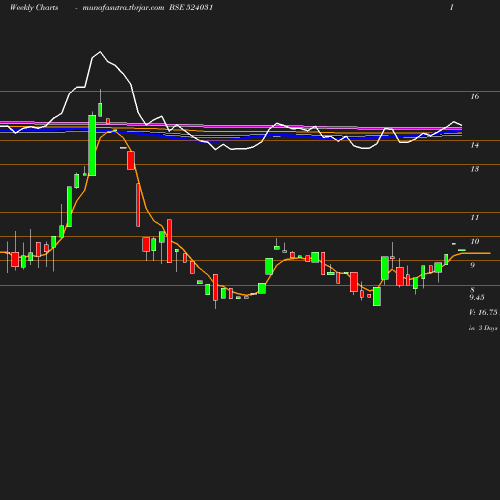Click the volume reading 'V: 16.75'
The width and height of the screenshot is (500, 500).
point(483,312)
